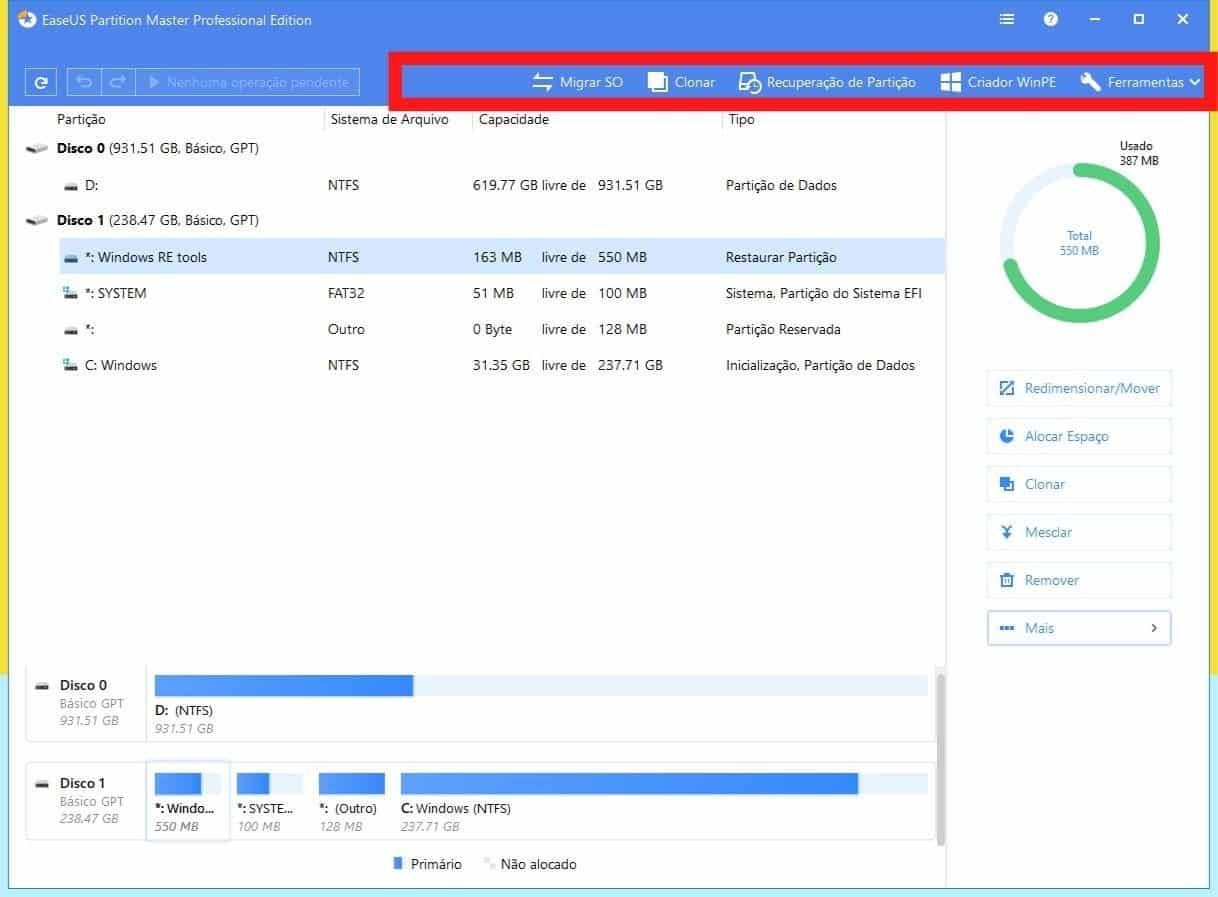Screen dimensions: 1218x897
Task: Click the Mesclar sidebar option
Action: (x=1078, y=532)
